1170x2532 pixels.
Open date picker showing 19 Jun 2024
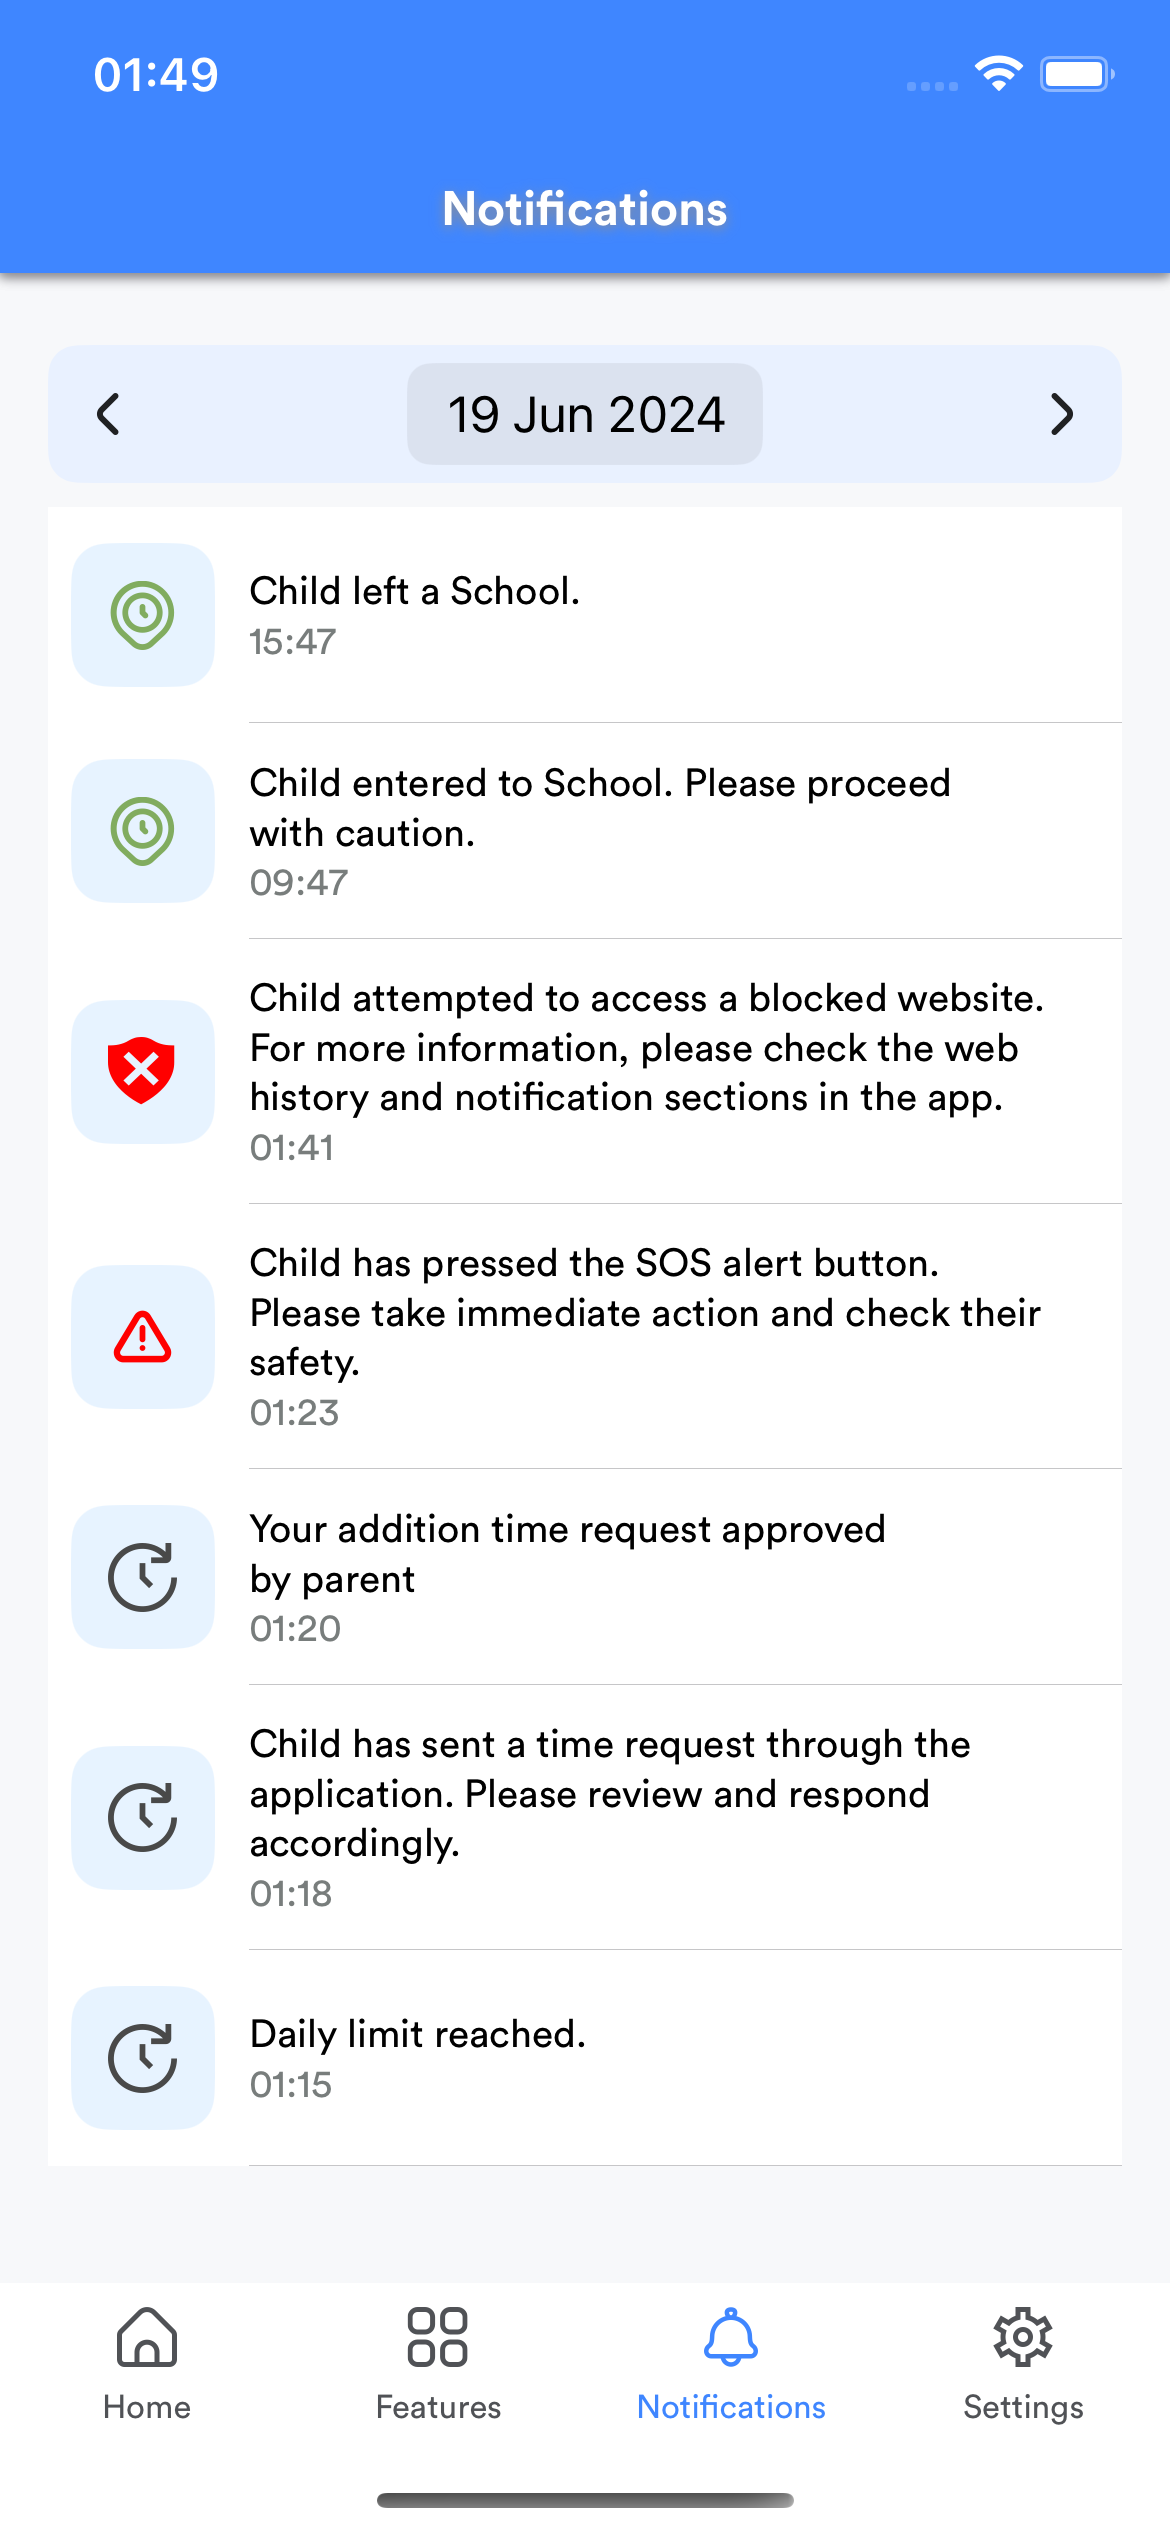point(585,414)
